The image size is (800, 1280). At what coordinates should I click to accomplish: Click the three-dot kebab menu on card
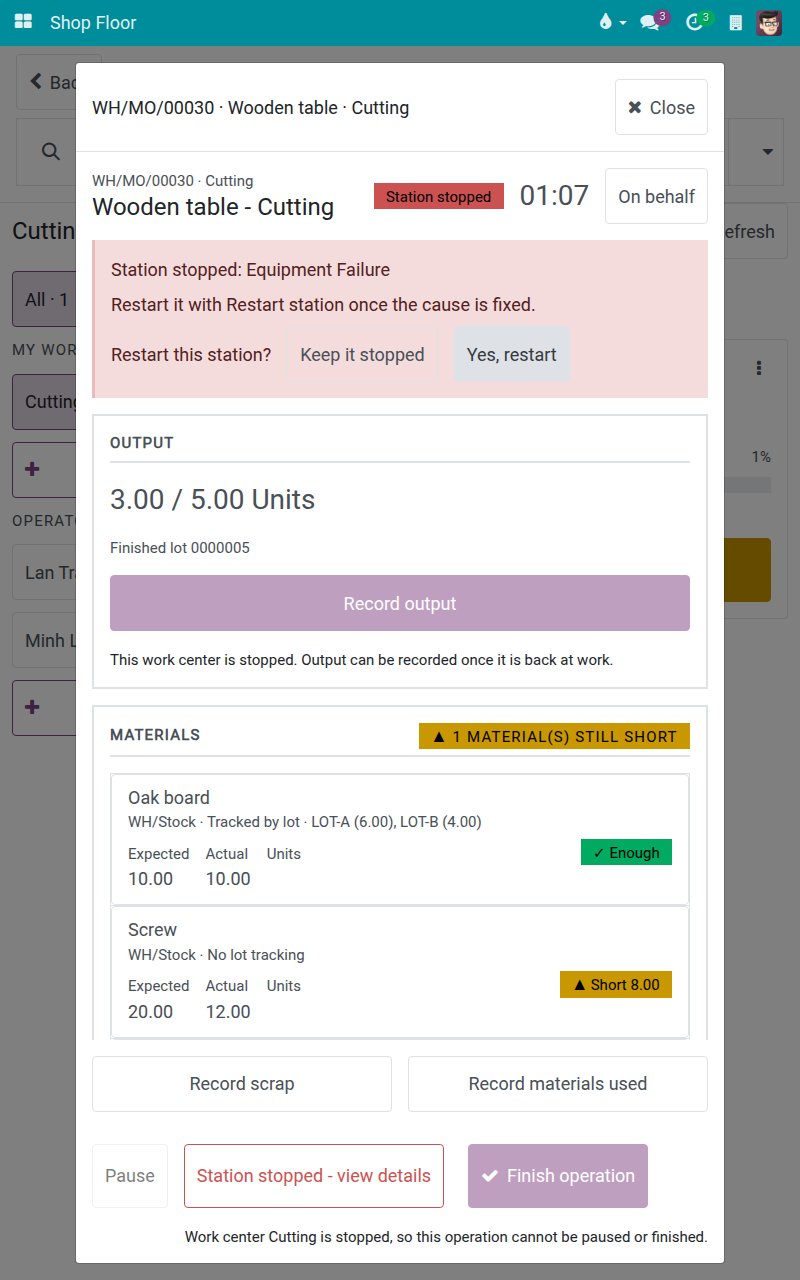(760, 368)
